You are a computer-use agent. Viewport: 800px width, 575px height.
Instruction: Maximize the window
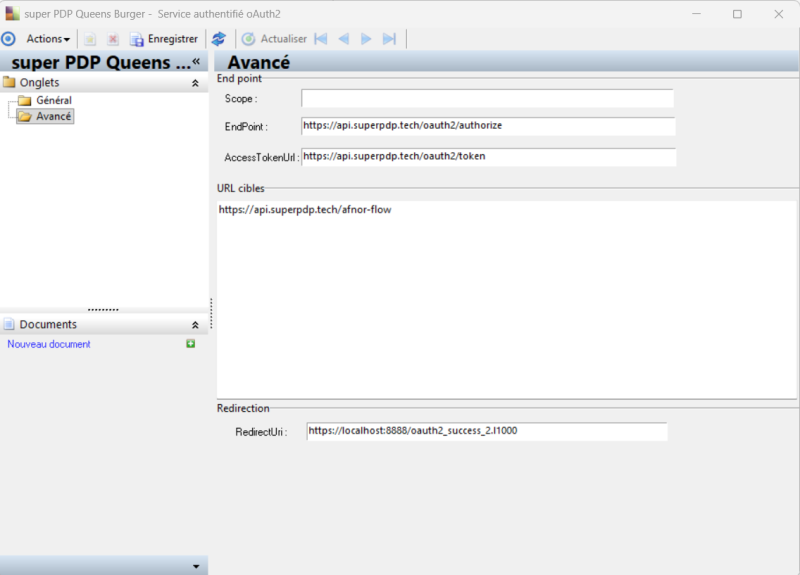pyautogui.click(x=737, y=14)
